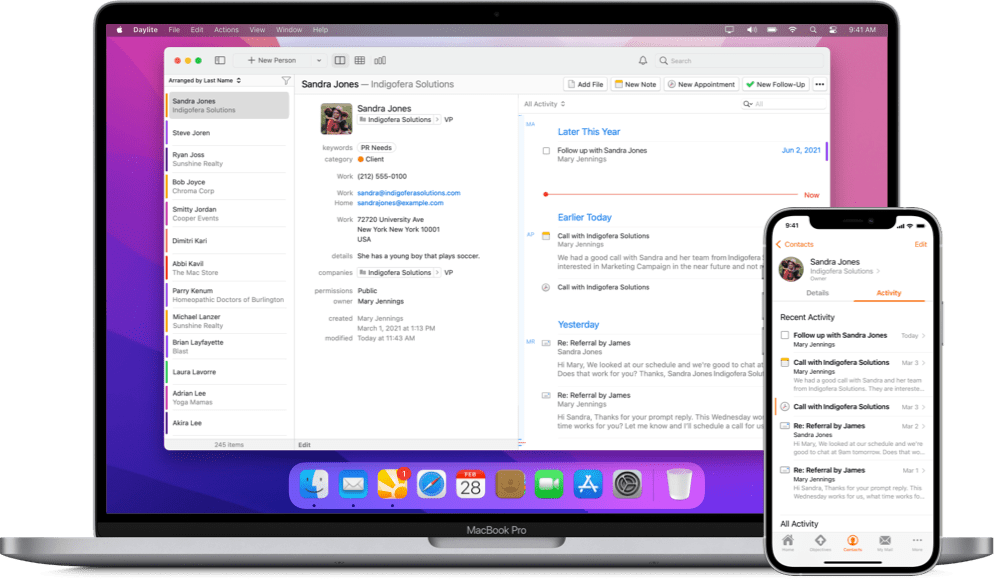
Task: Check Follow up task box on iPhone
Action: coord(785,335)
